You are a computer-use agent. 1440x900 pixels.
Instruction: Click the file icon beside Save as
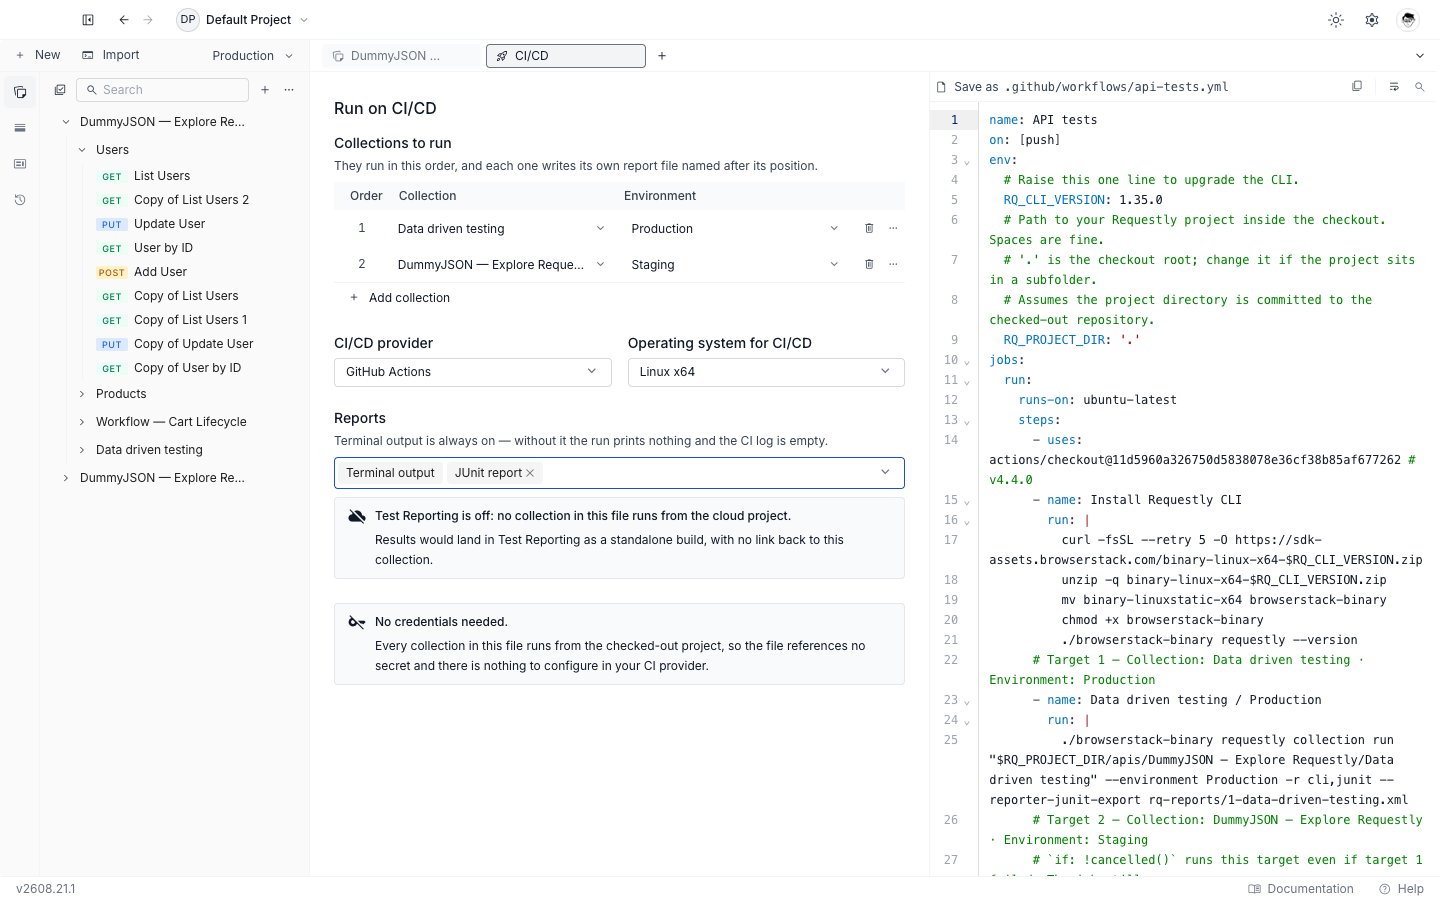point(941,87)
